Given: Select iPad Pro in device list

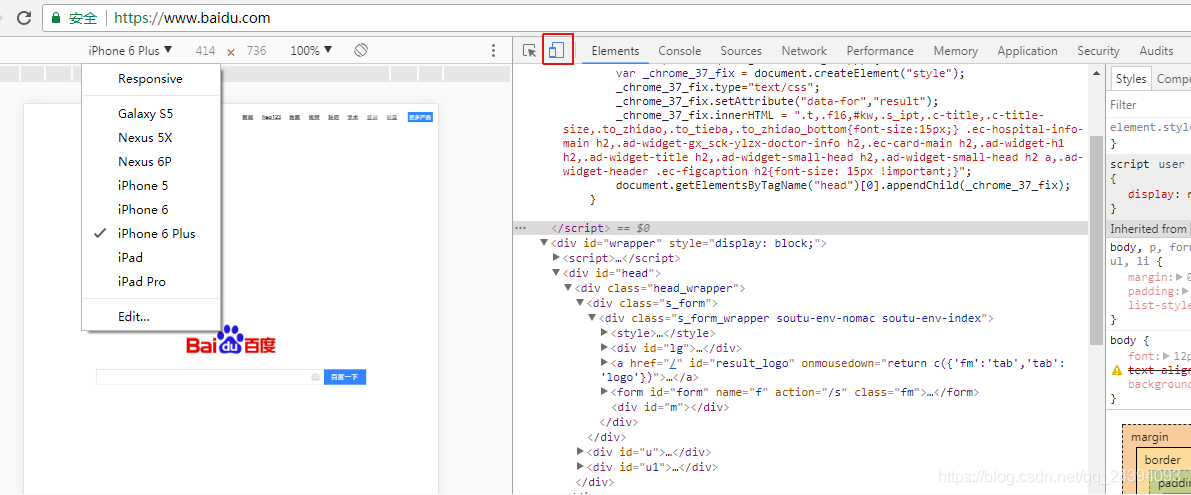Looking at the screenshot, I should (x=142, y=282).
